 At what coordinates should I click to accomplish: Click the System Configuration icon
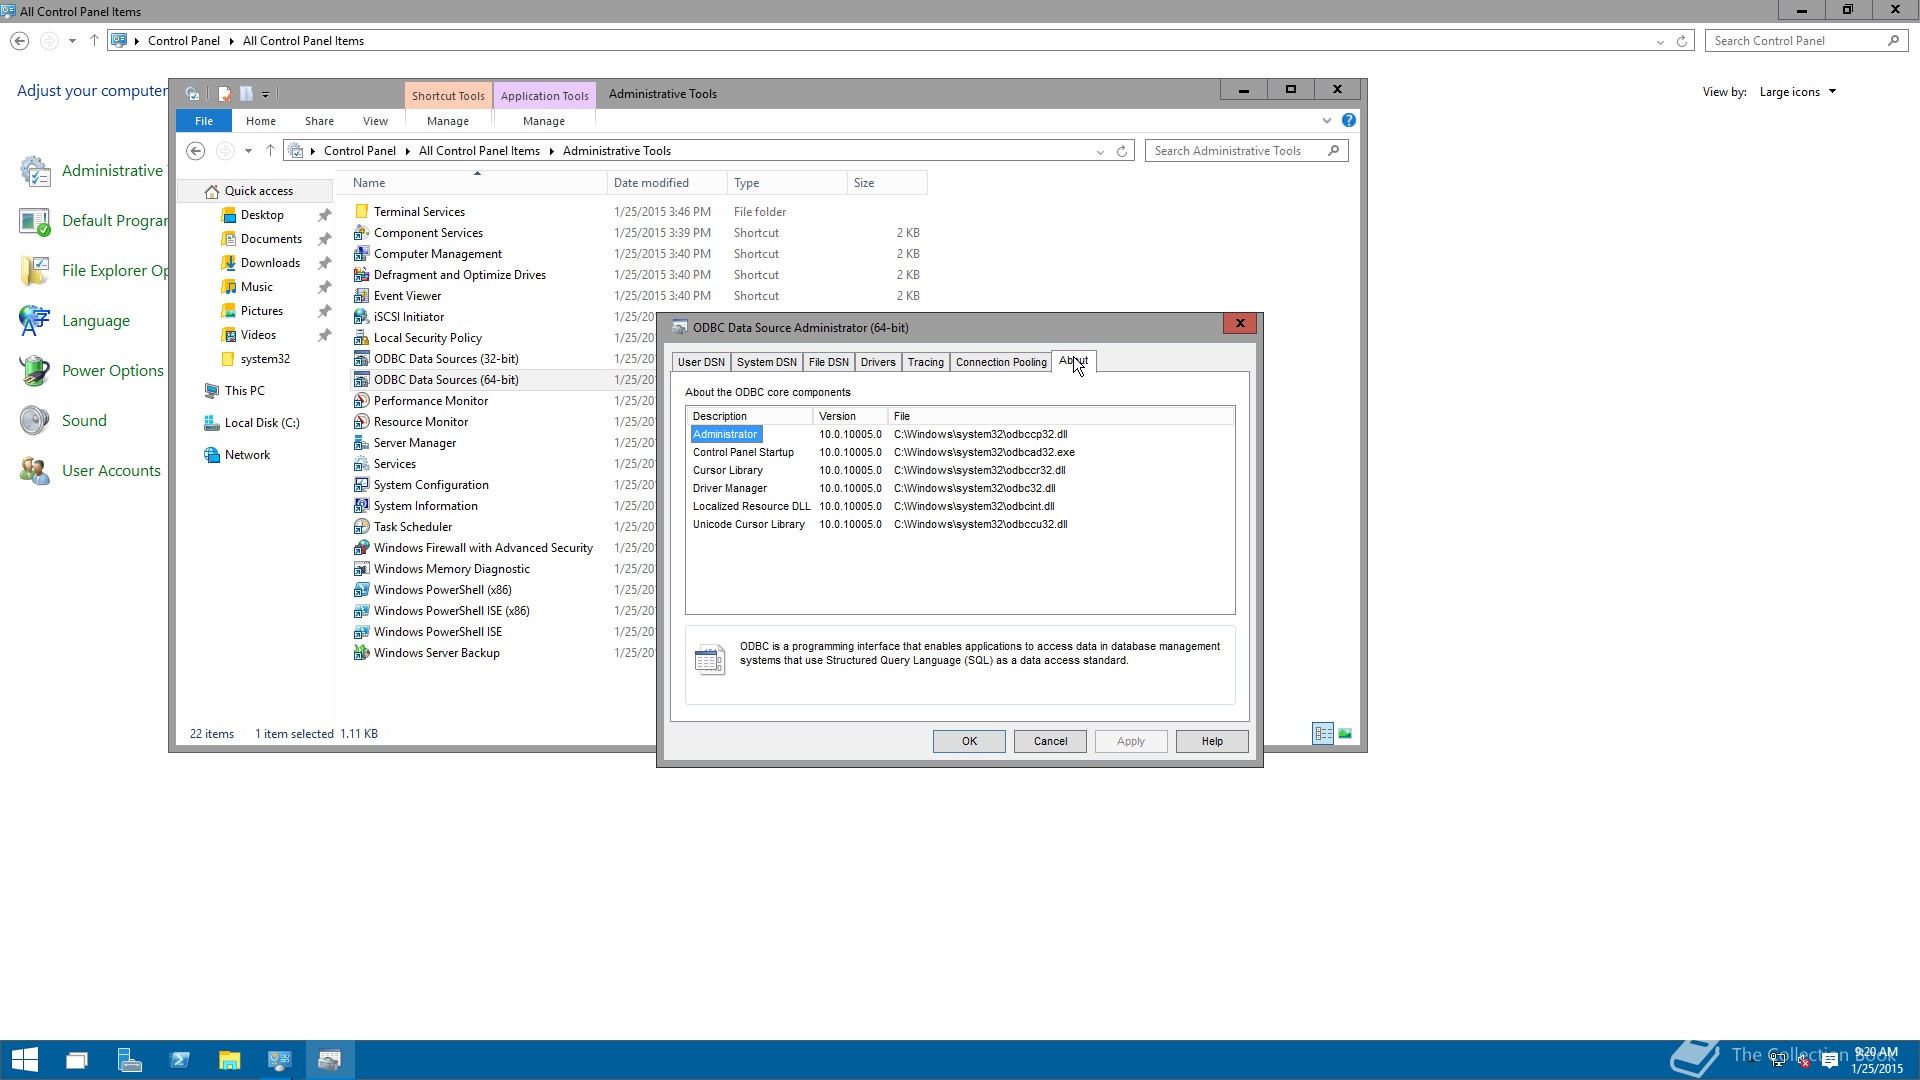pos(362,485)
